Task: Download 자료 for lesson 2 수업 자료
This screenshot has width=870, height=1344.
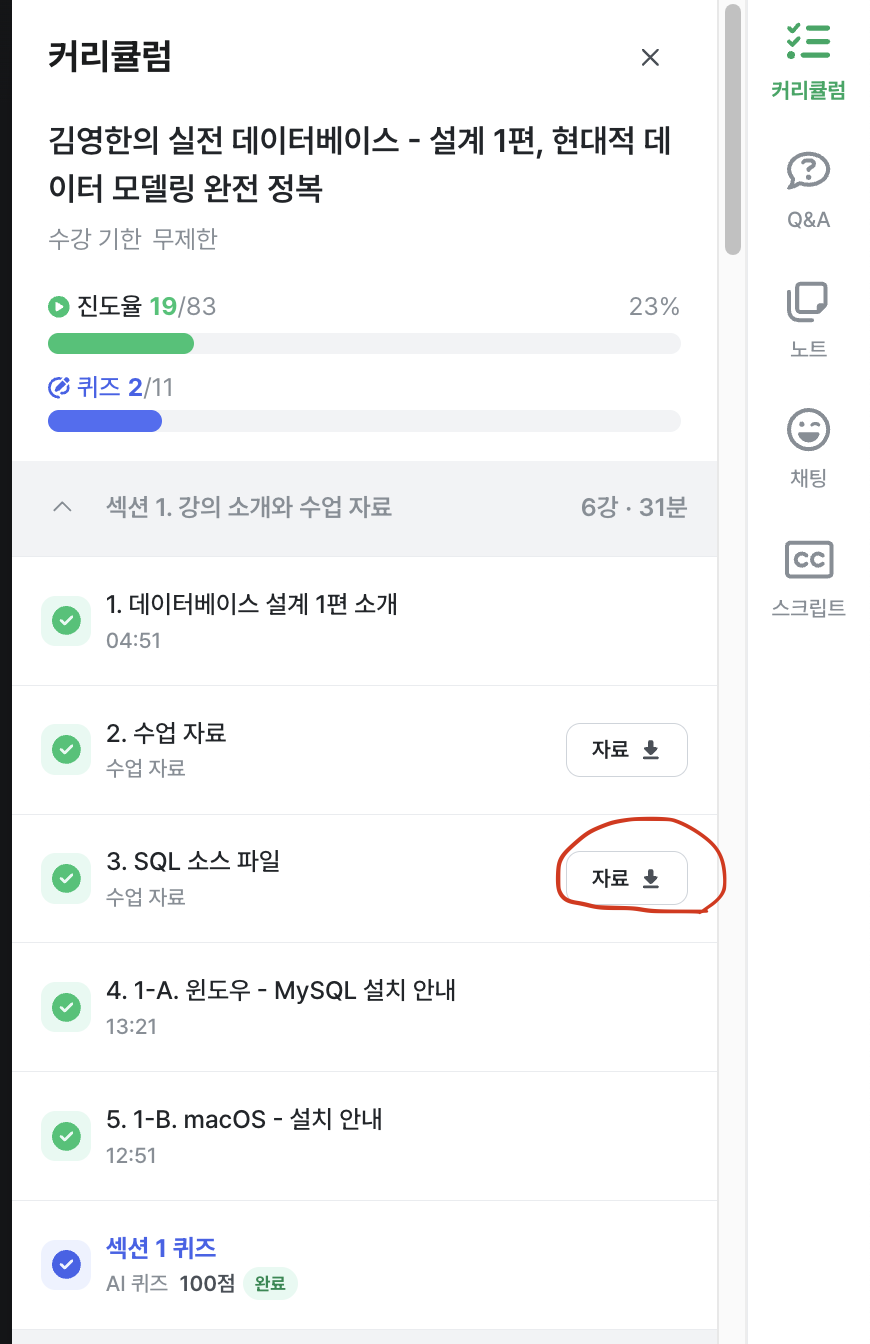Action: click(x=626, y=750)
